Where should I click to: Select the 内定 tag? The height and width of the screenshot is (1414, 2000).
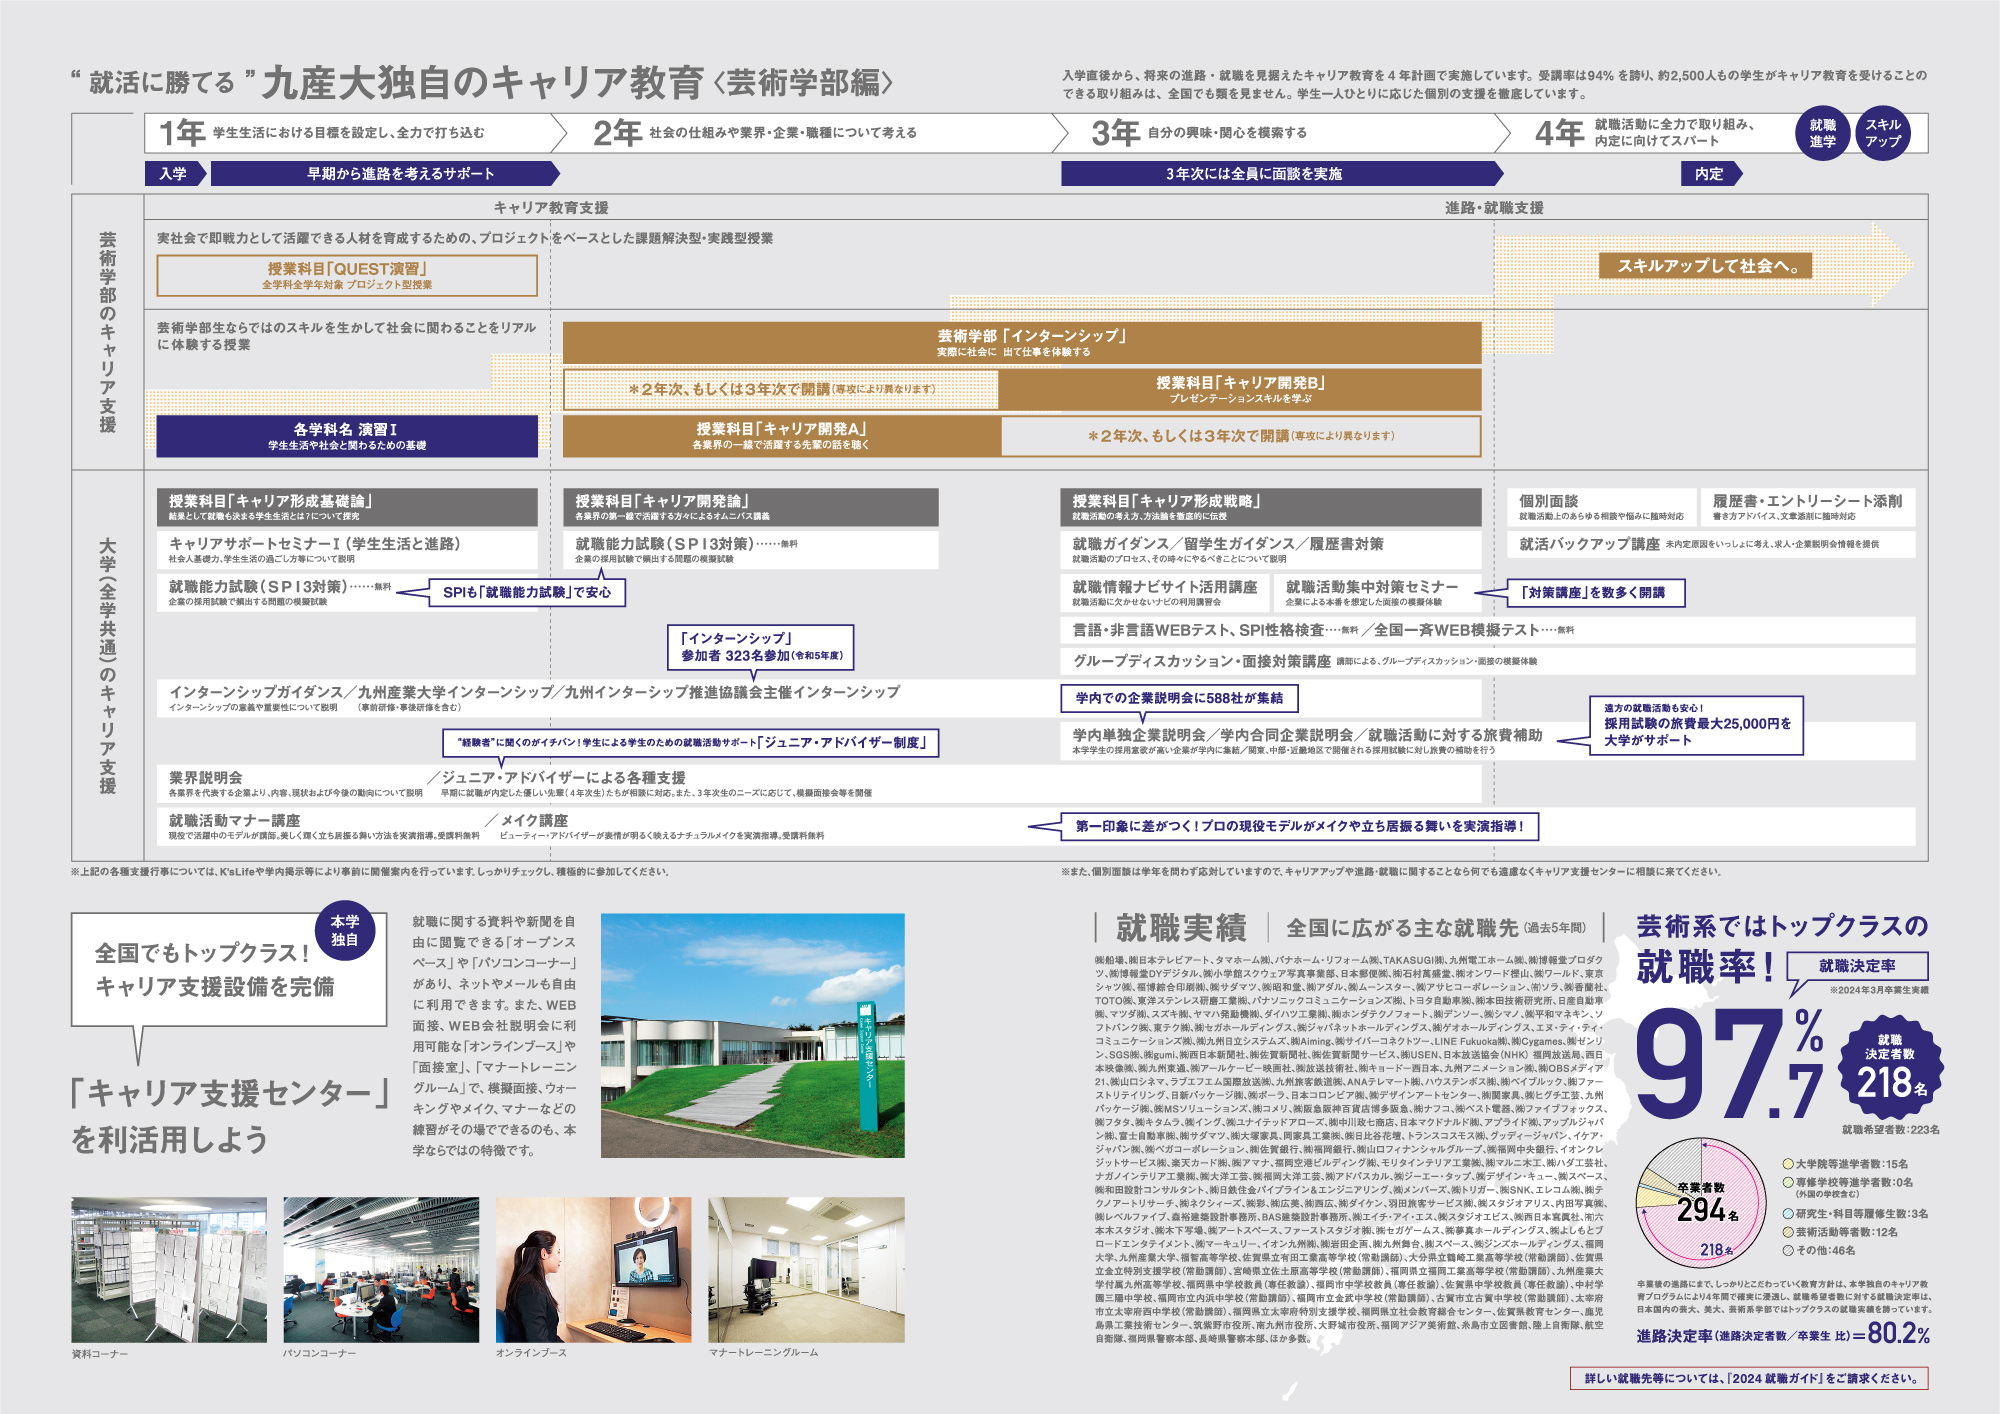pos(1711,174)
